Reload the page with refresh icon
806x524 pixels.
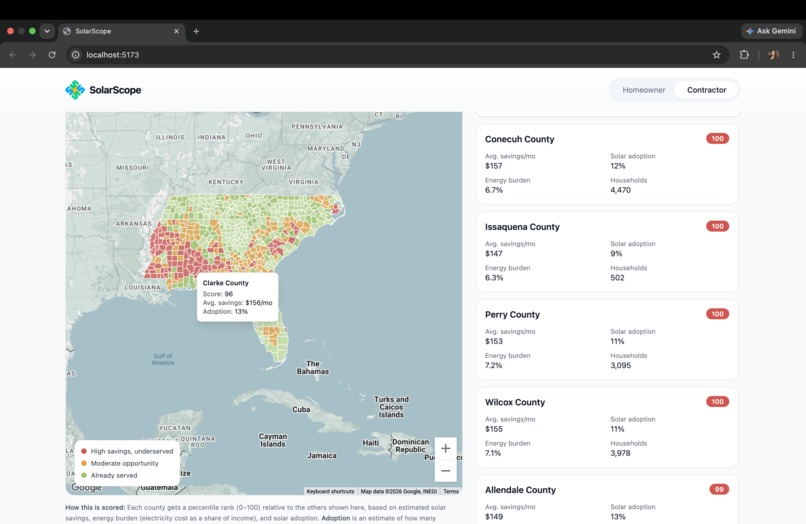52,55
